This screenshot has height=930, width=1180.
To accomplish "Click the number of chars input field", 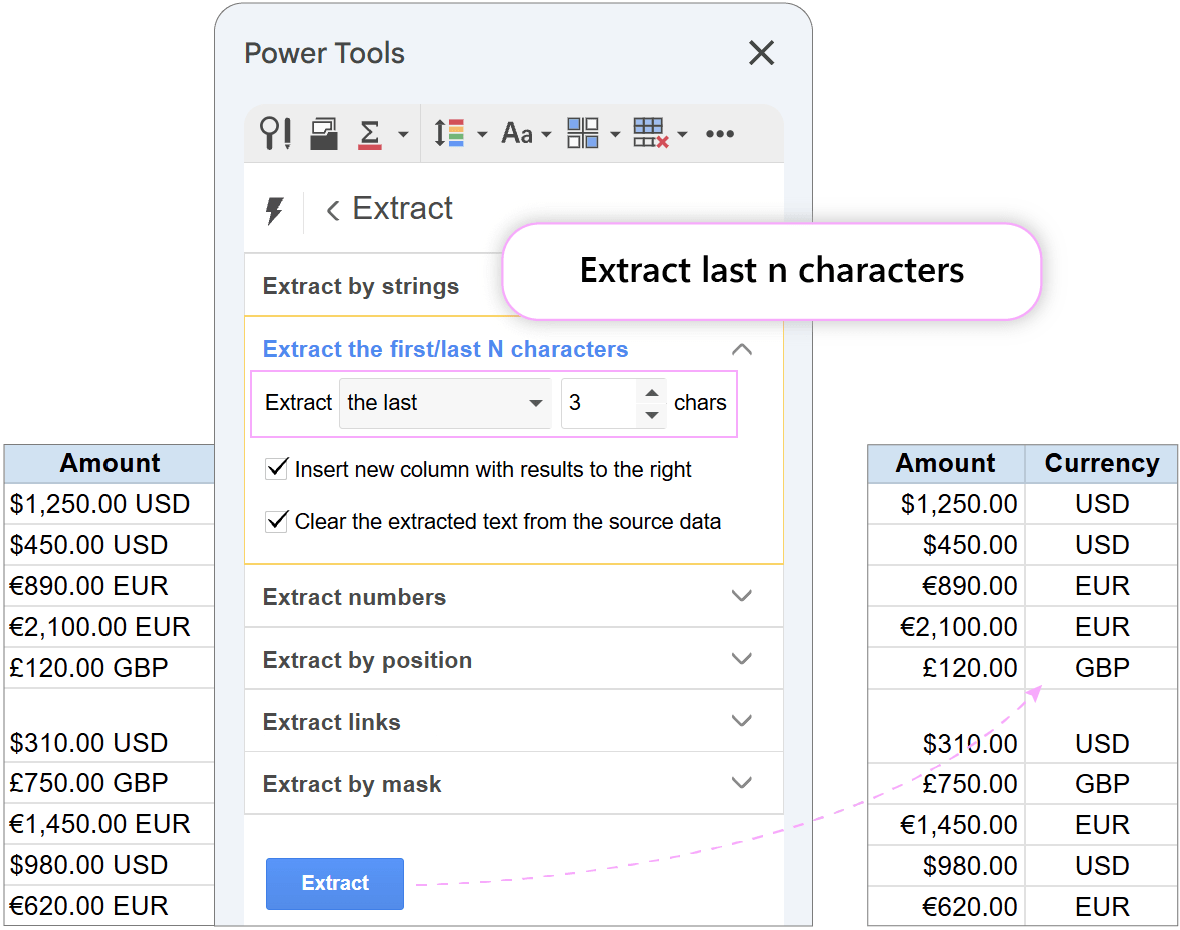I will click(x=599, y=403).
